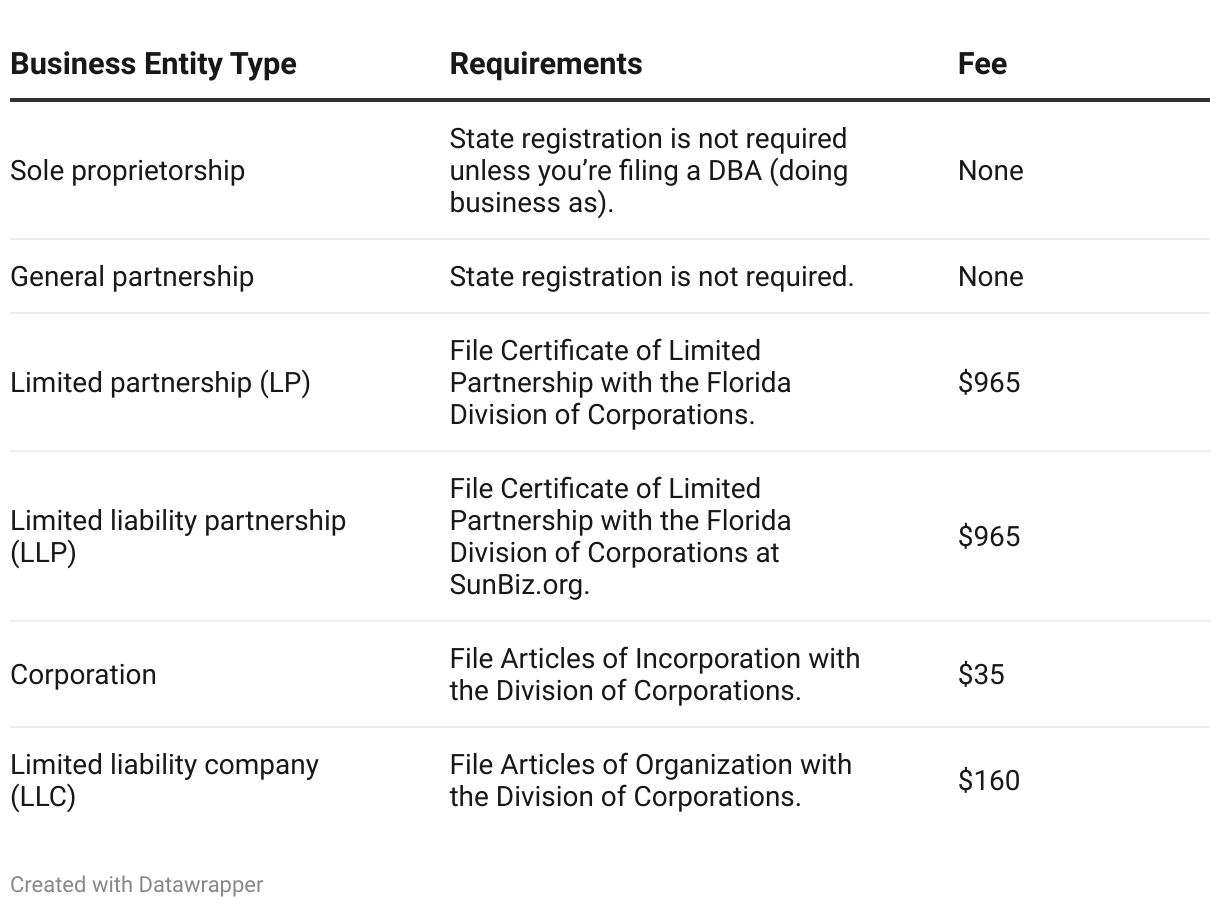The height and width of the screenshot is (908, 1220).
Task: Open the Created with Datawrapper link
Action: [137, 885]
